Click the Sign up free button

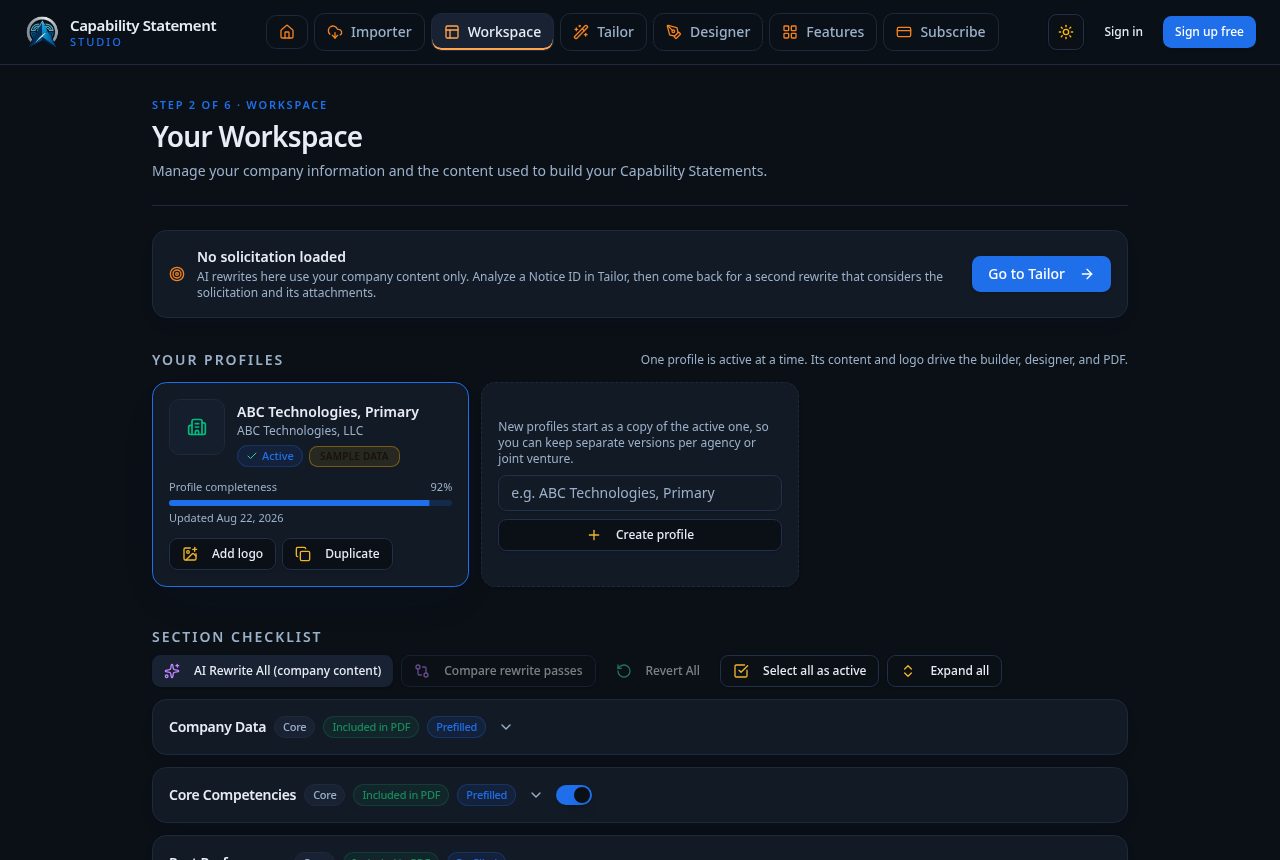1209,32
